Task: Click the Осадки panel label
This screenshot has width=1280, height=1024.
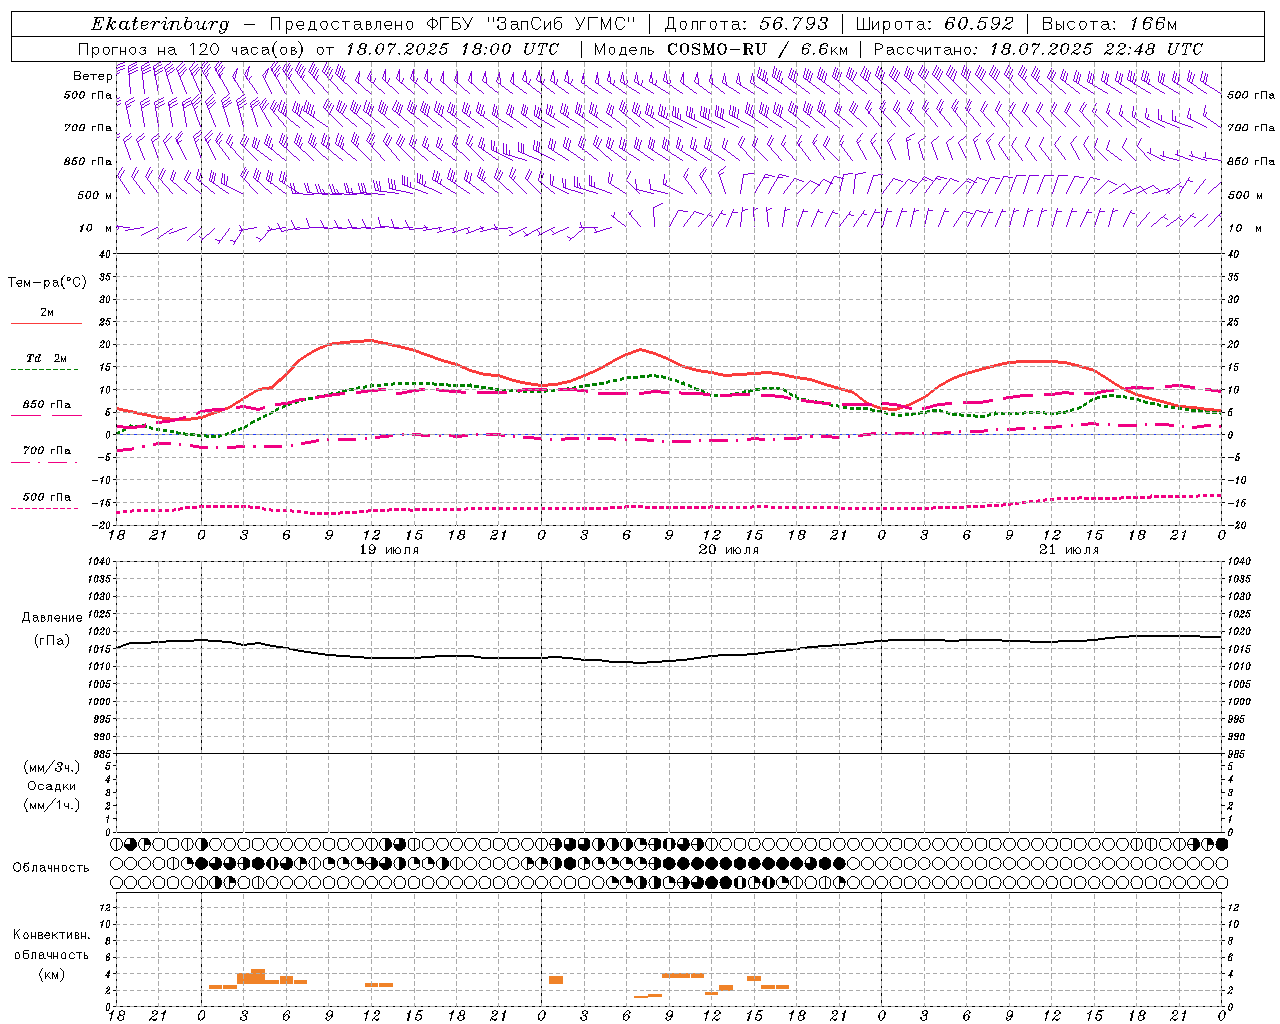Action: 52,786
